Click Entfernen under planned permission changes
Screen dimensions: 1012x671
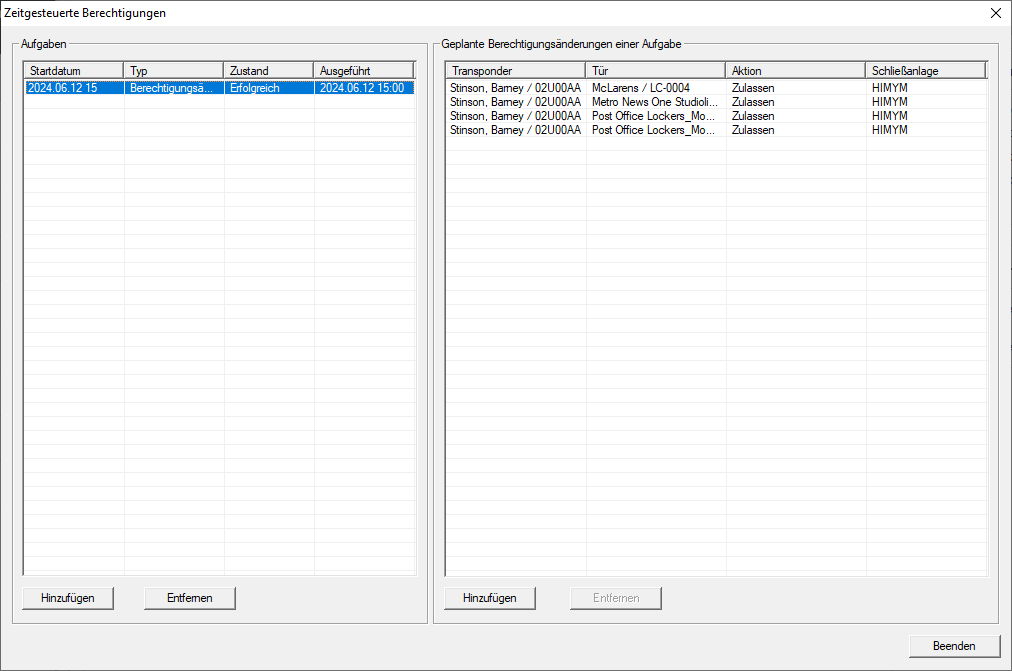click(x=616, y=598)
